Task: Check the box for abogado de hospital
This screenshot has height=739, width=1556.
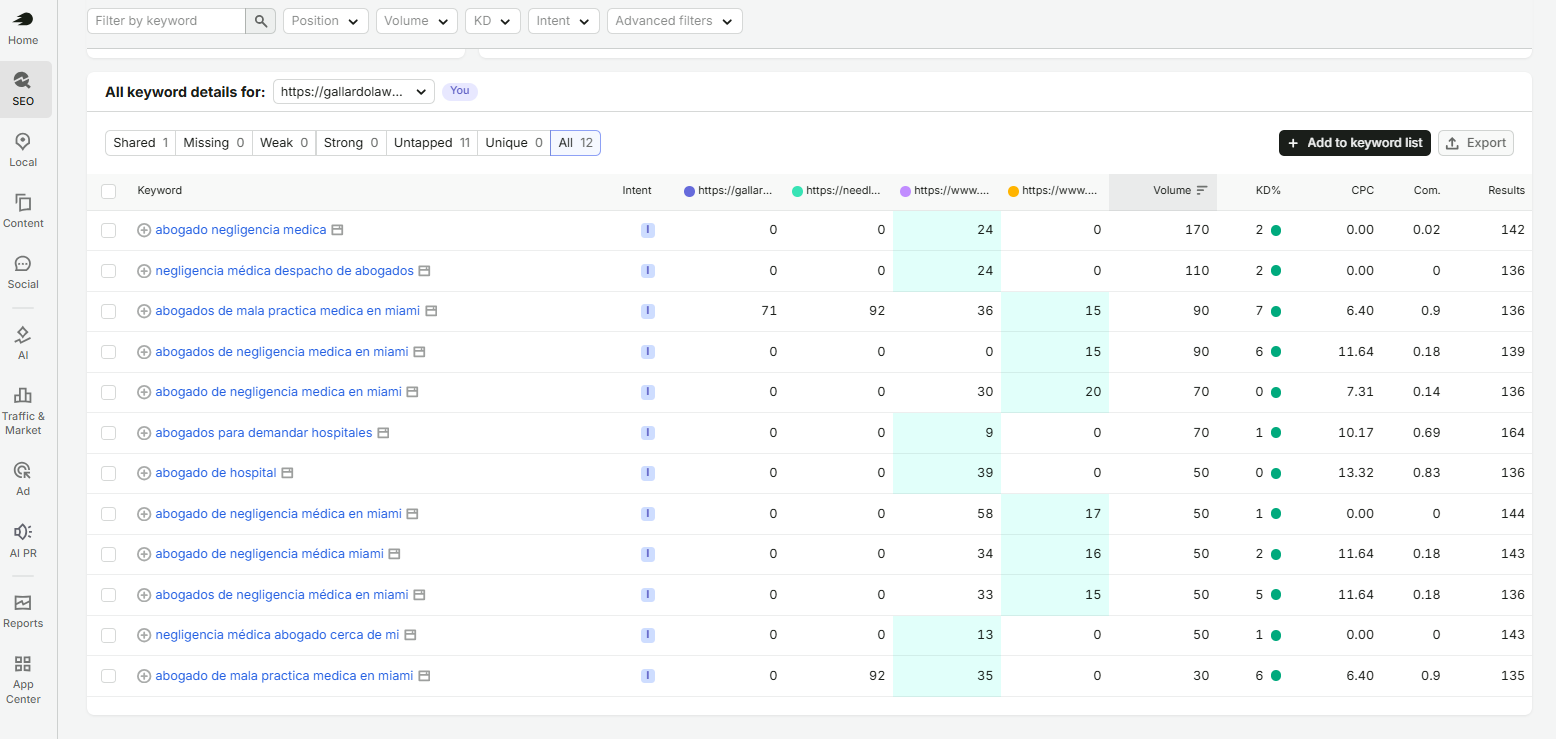Action: pos(109,473)
